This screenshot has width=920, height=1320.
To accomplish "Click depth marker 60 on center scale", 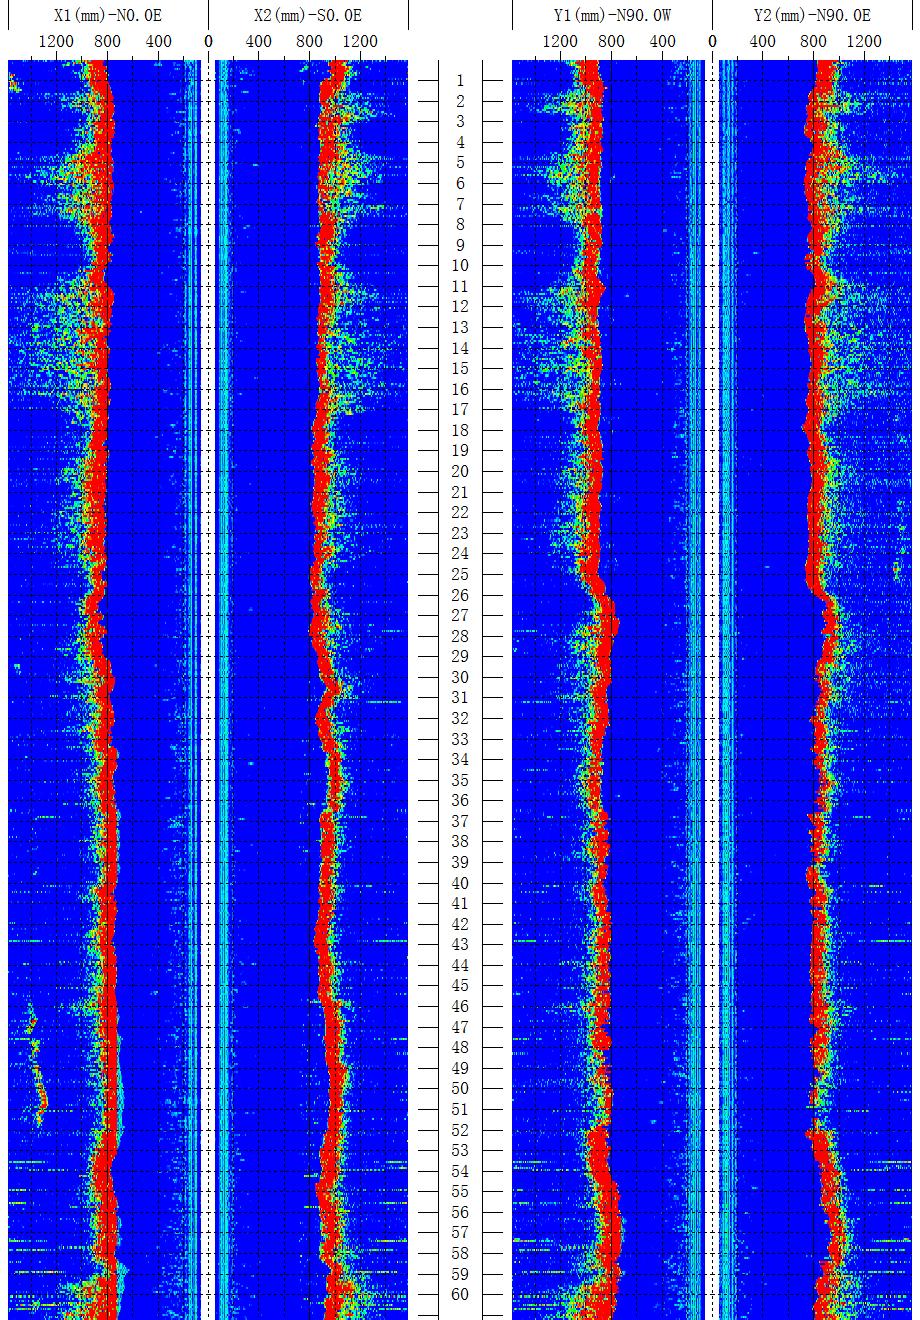I will (x=460, y=1294).
